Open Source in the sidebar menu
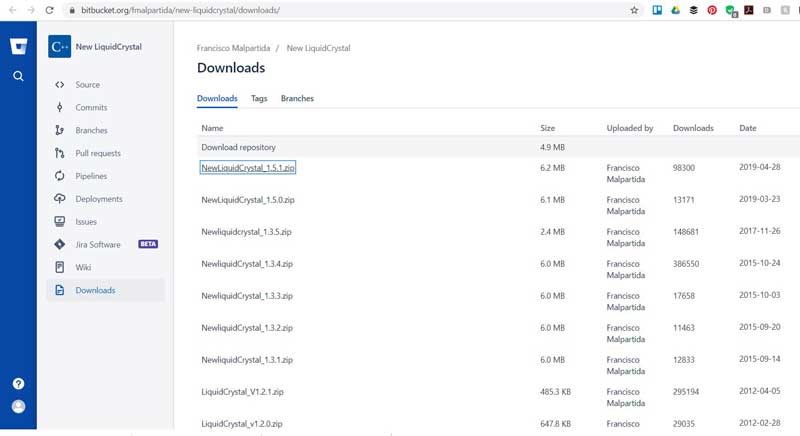 pos(88,85)
